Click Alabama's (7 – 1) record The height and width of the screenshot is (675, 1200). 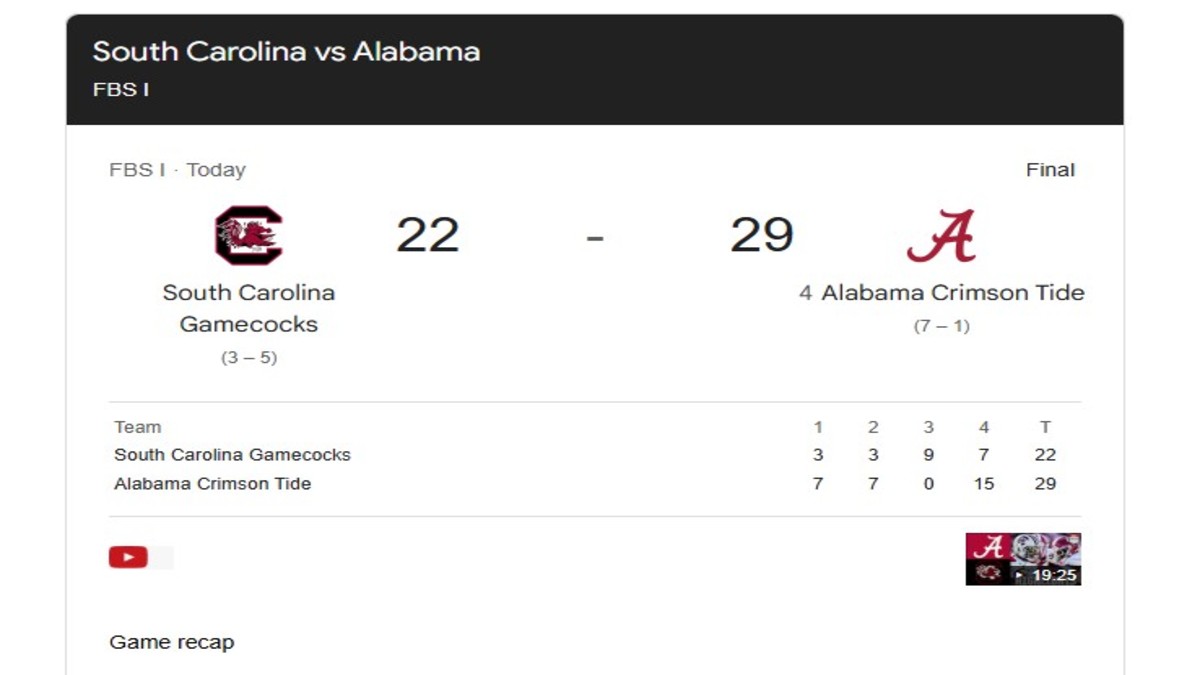(941, 326)
